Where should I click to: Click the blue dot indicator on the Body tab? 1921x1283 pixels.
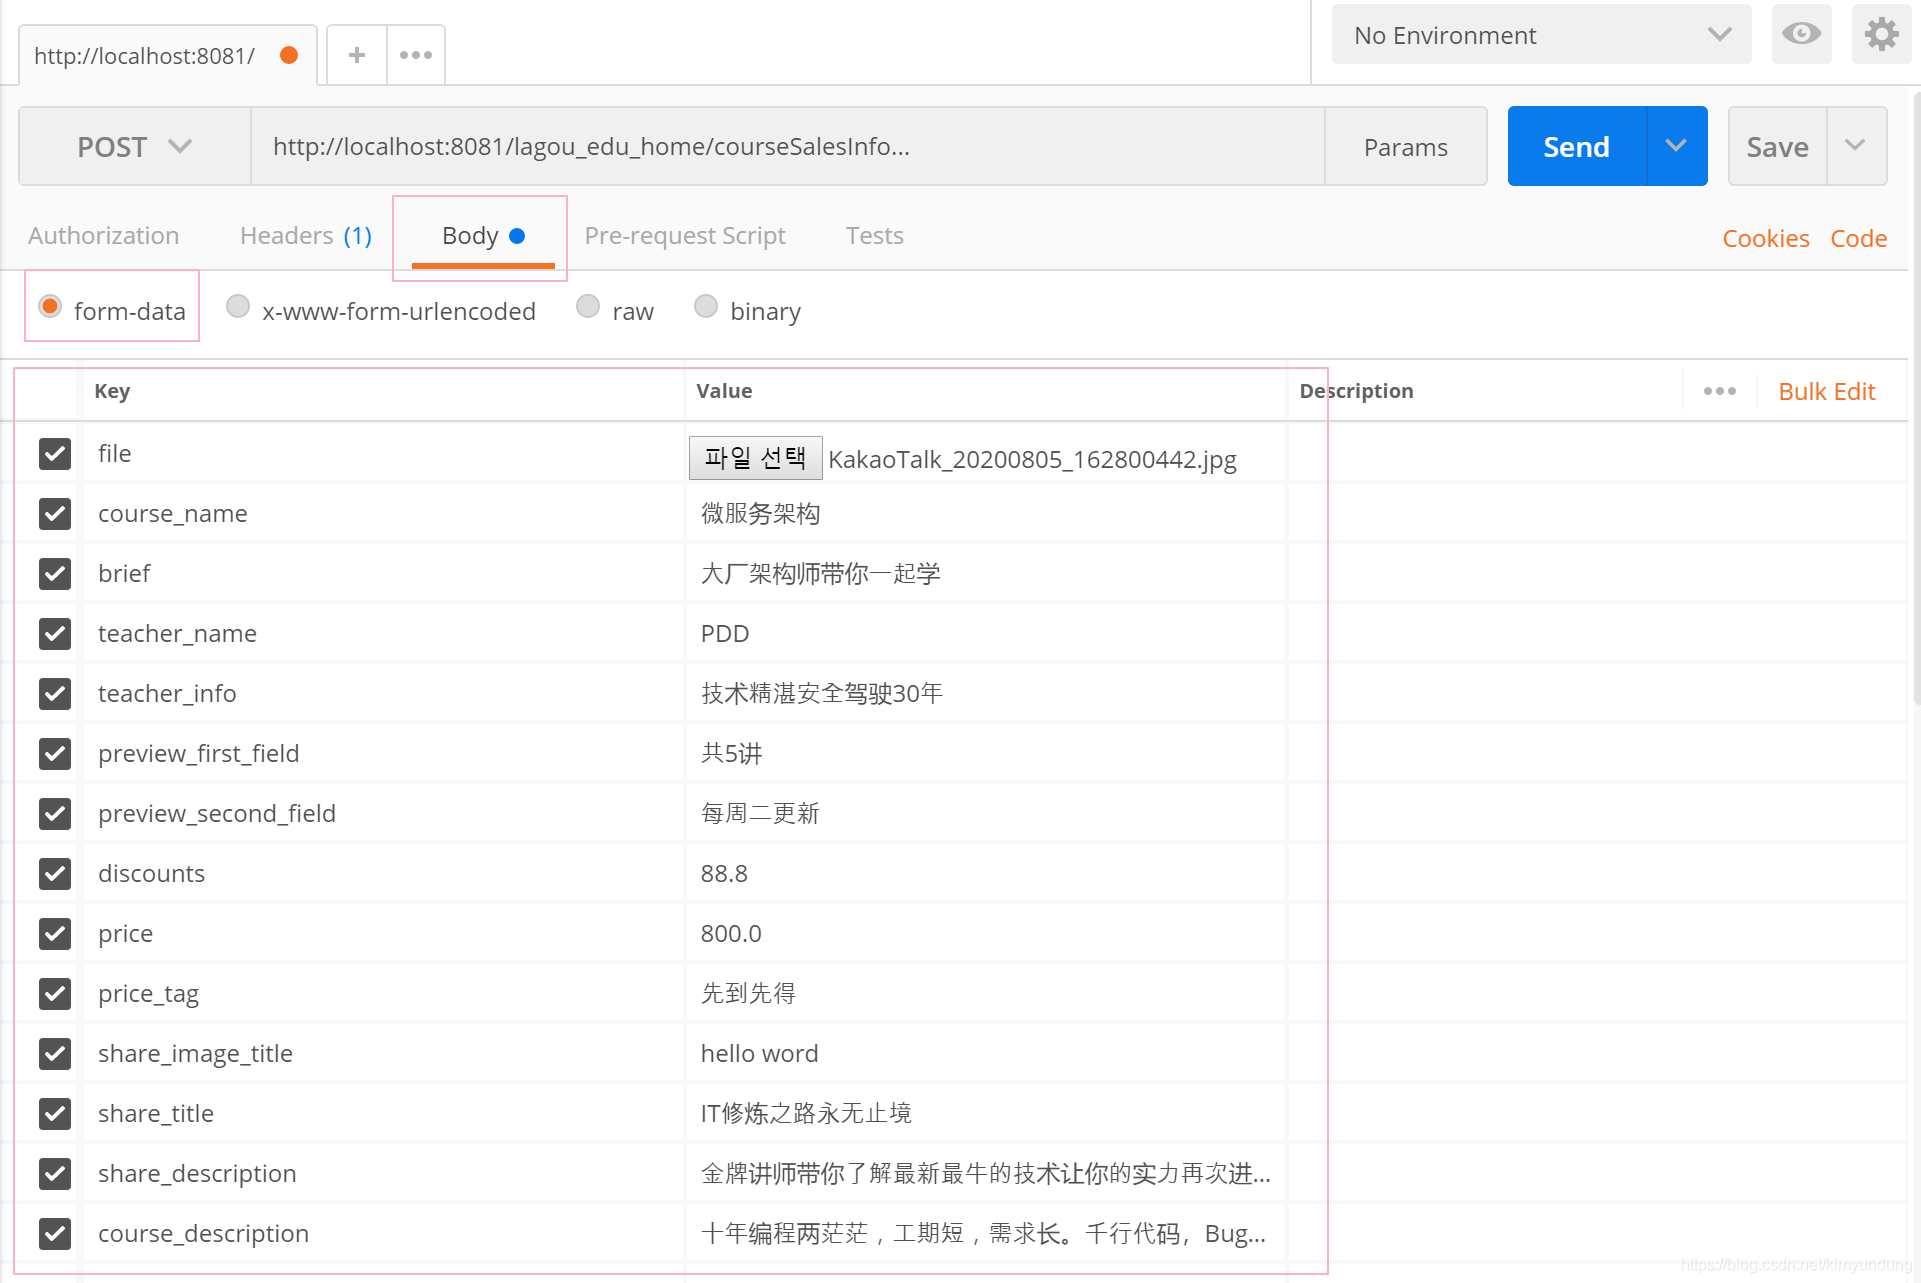517,236
